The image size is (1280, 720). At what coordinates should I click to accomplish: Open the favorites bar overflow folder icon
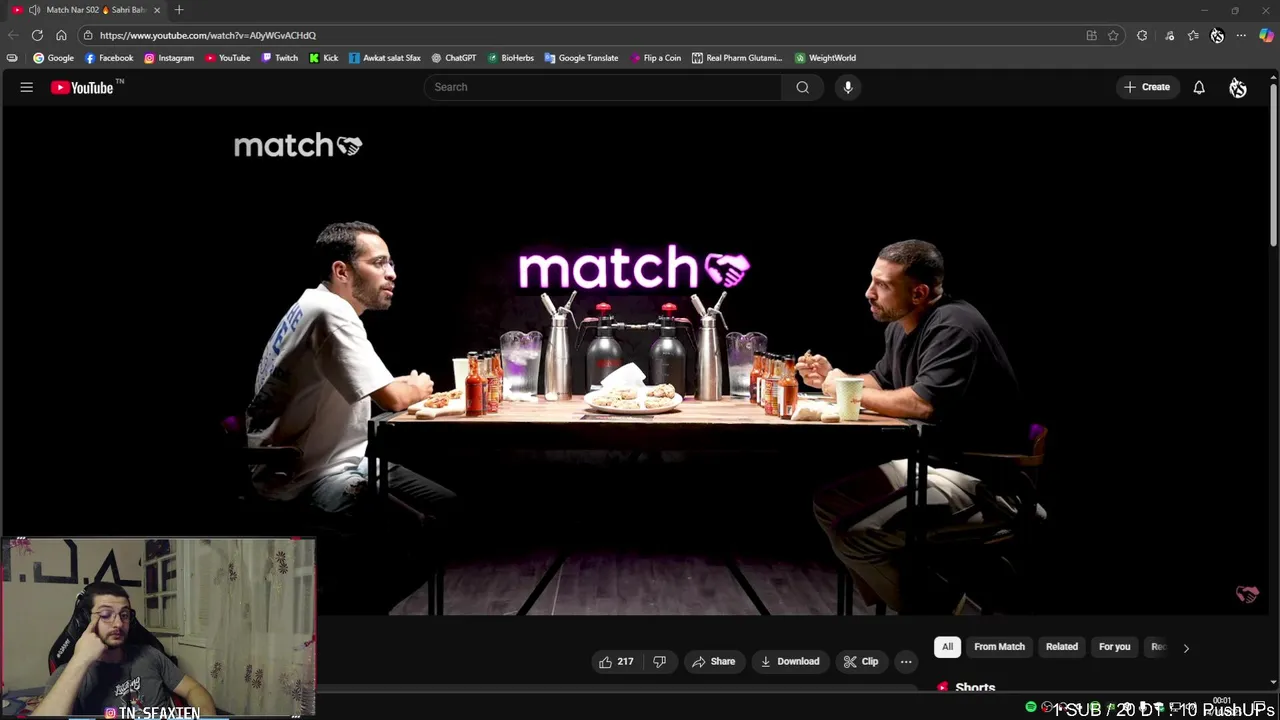[12, 58]
